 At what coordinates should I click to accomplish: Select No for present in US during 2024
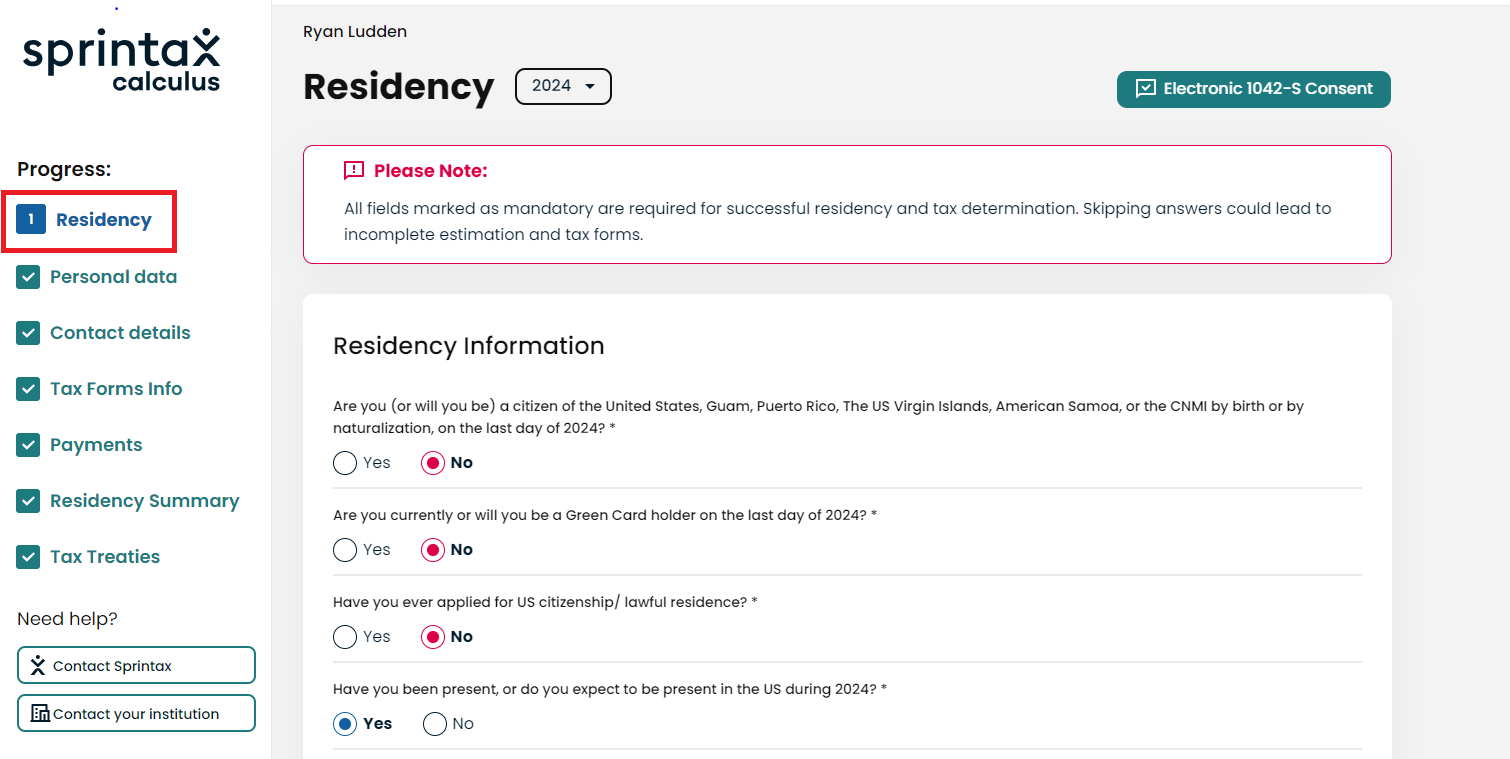(435, 724)
